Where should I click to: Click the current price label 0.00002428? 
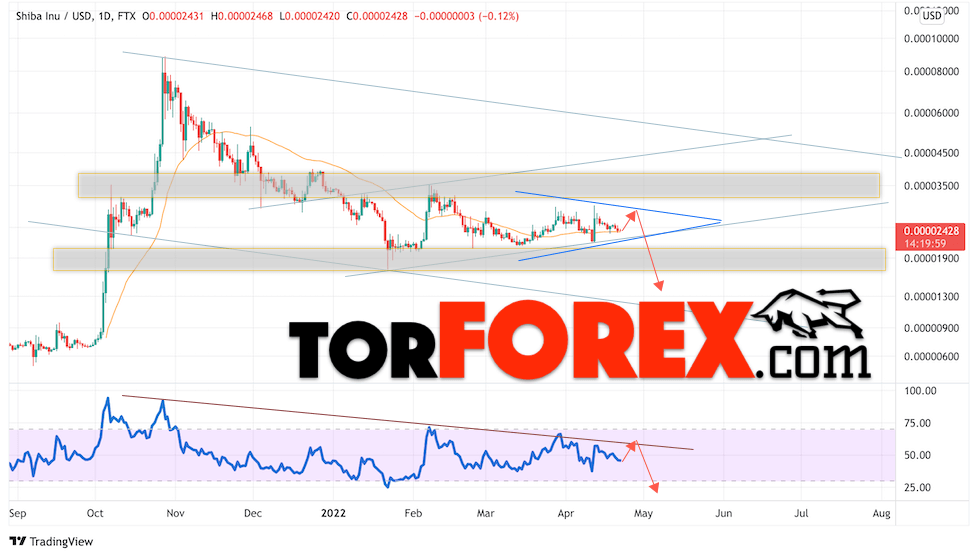(931, 231)
